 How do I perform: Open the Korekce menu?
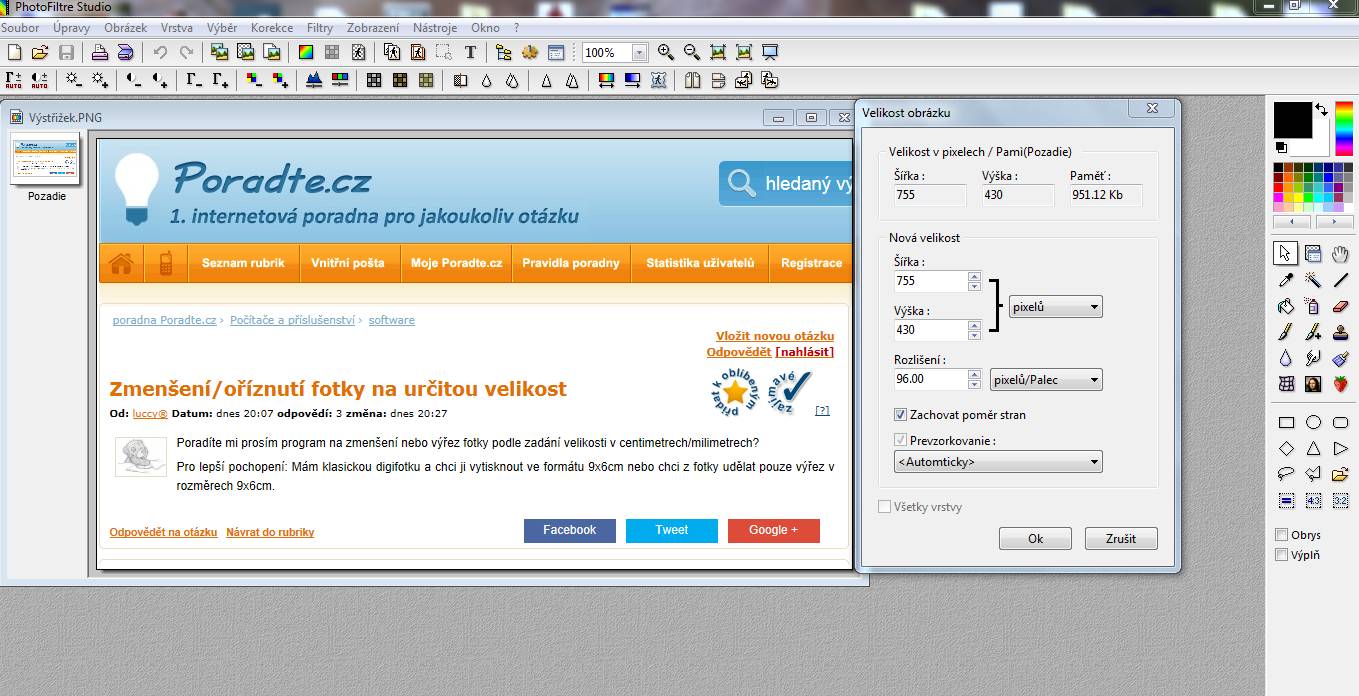(x=272, y=28)
